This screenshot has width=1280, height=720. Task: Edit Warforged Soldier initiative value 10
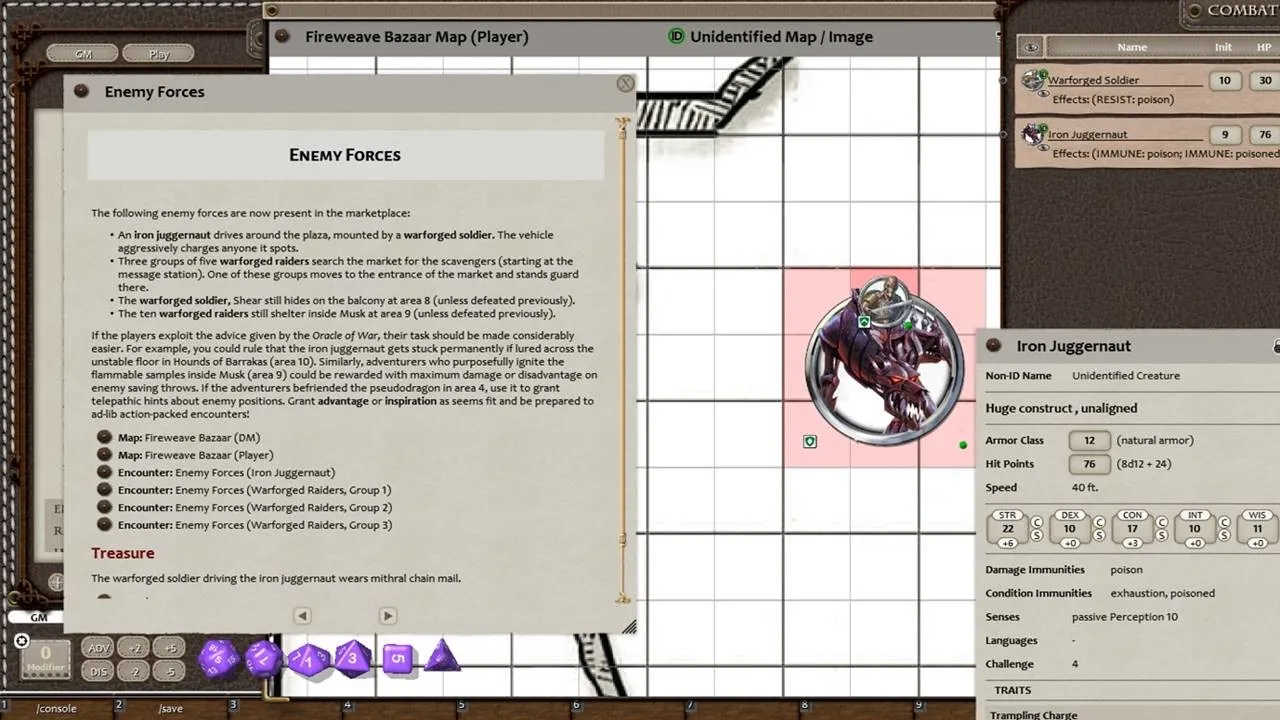pyautogui.click(x=1224, y=81)
